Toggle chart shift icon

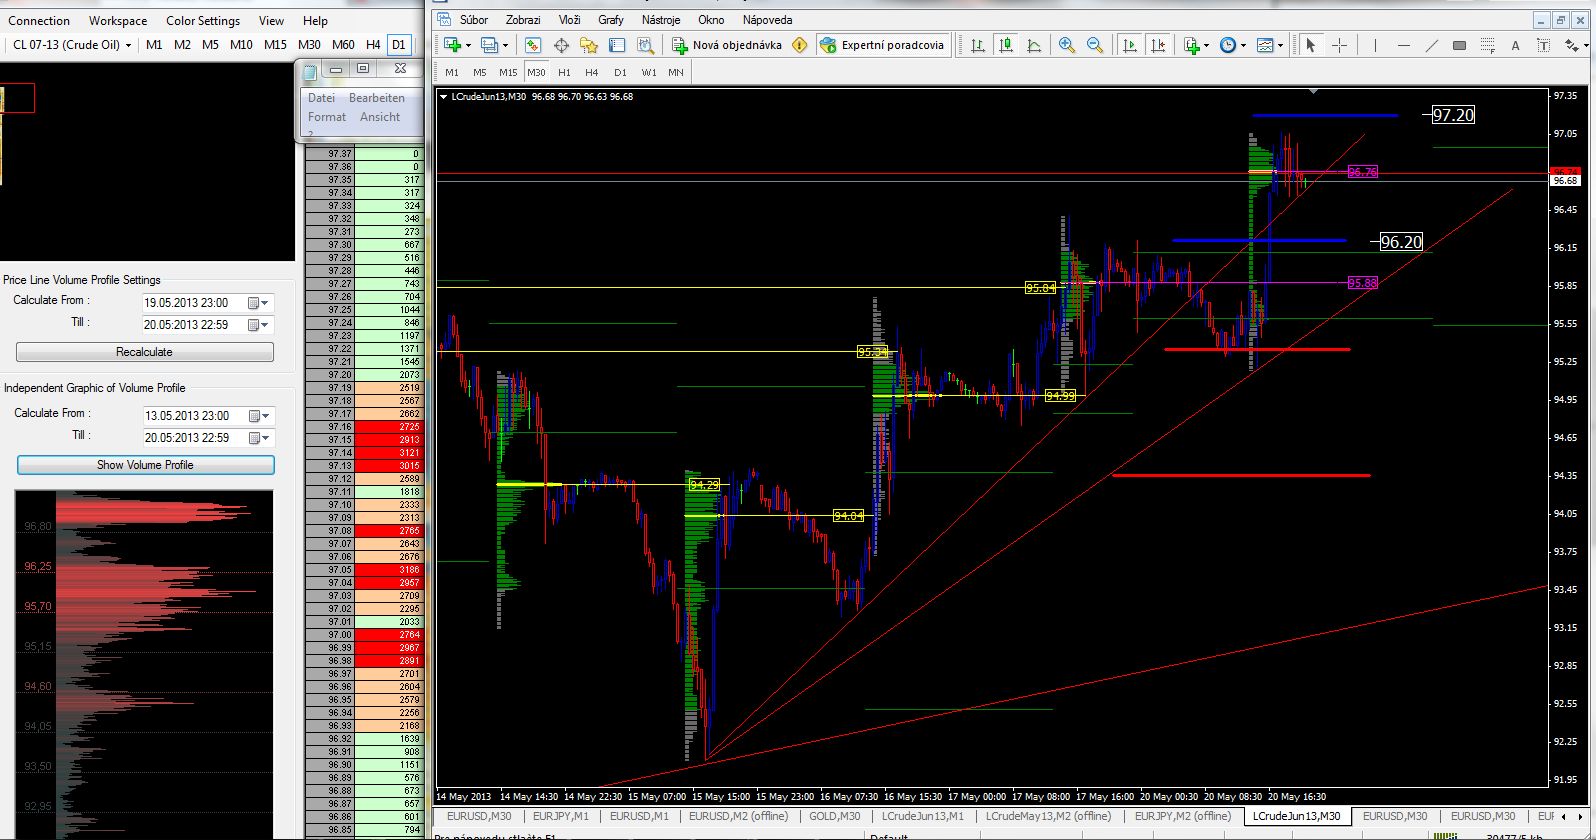coord(1158,45)
